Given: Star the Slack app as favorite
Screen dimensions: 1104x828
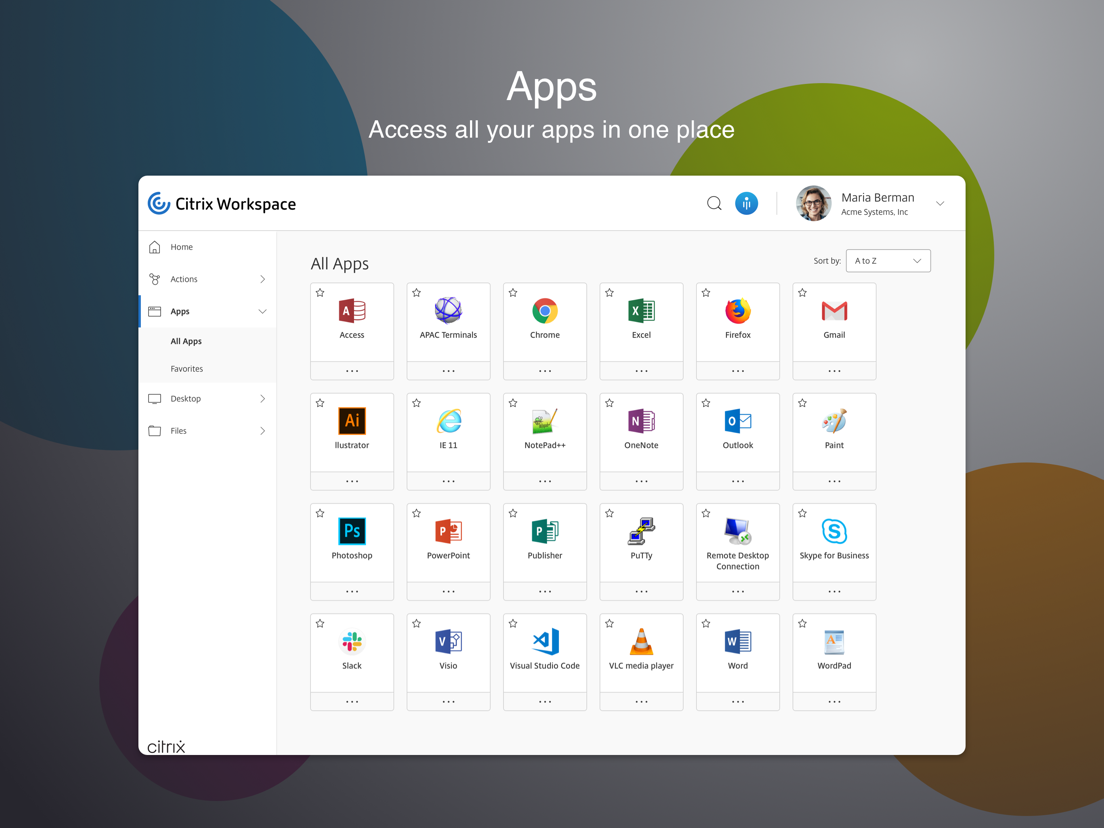Looking at the screenshot, I should point(320,624).
